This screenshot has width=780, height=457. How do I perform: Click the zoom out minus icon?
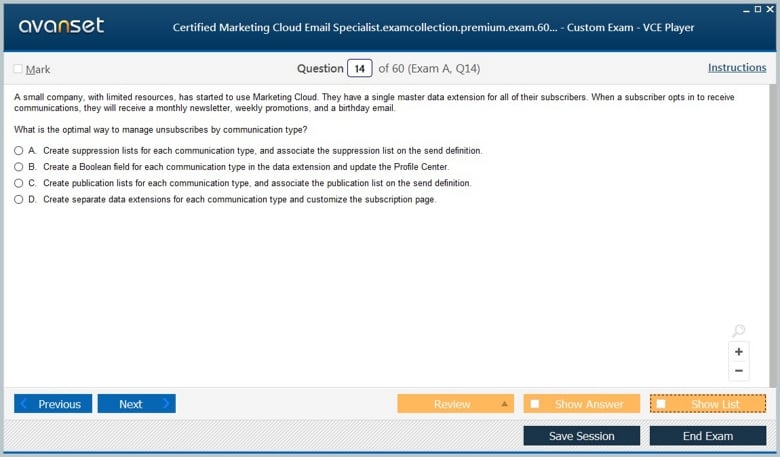[x=738, y=370]
